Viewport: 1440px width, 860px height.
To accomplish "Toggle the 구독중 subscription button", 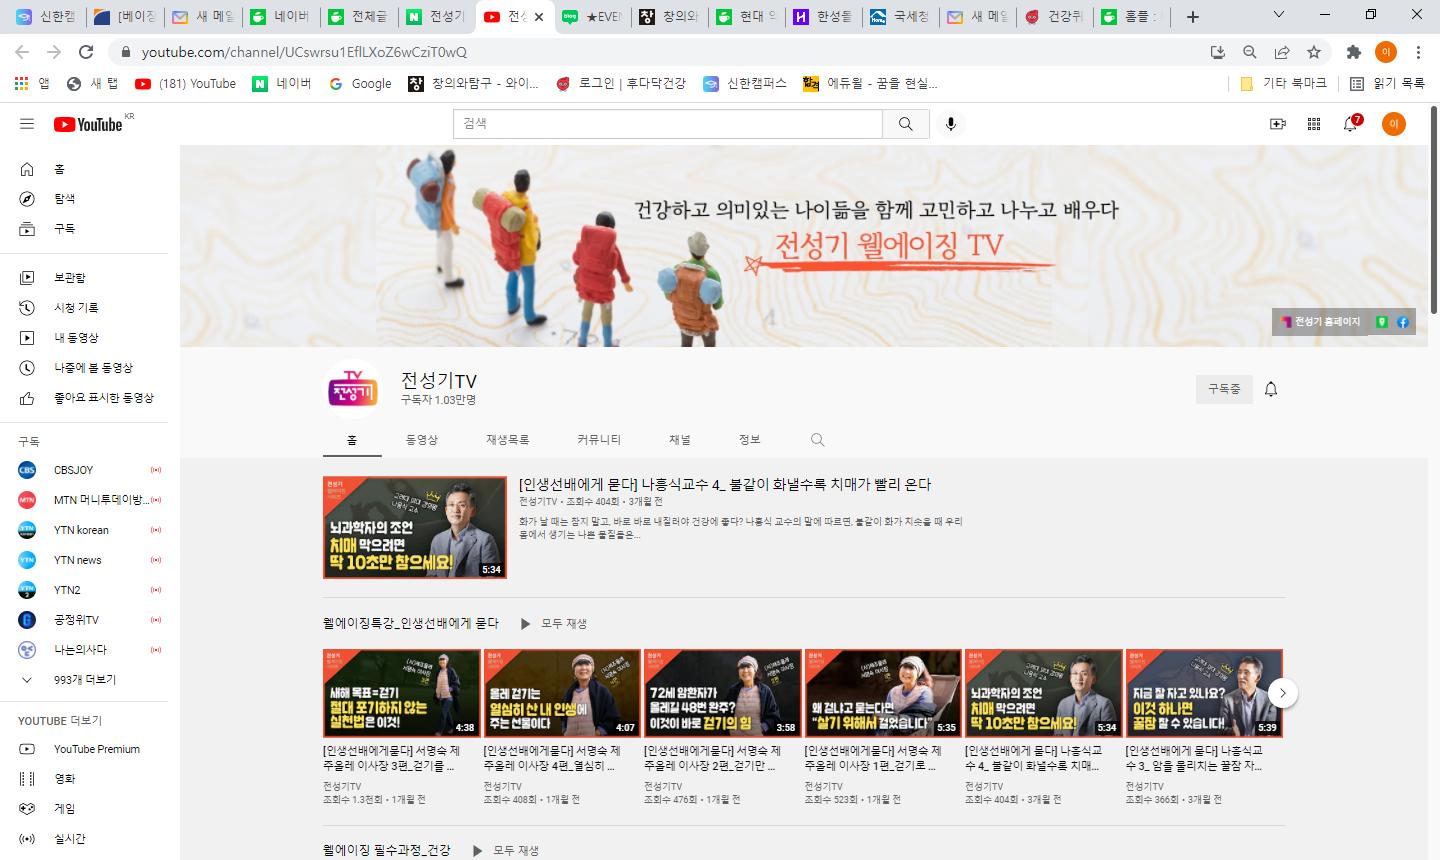I will coord(1224,389).
